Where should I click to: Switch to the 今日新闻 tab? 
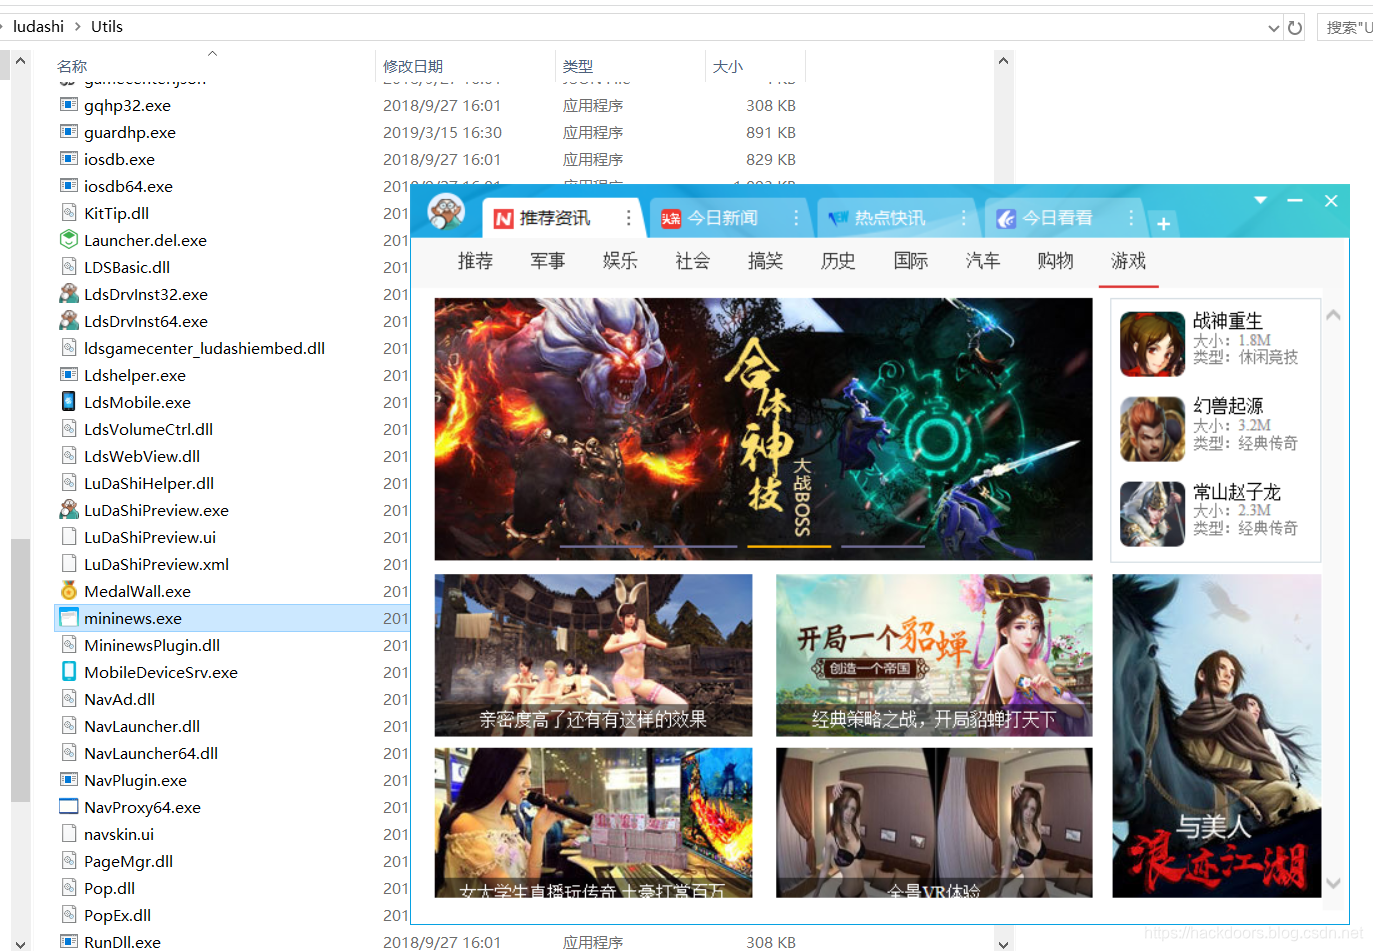730,218
